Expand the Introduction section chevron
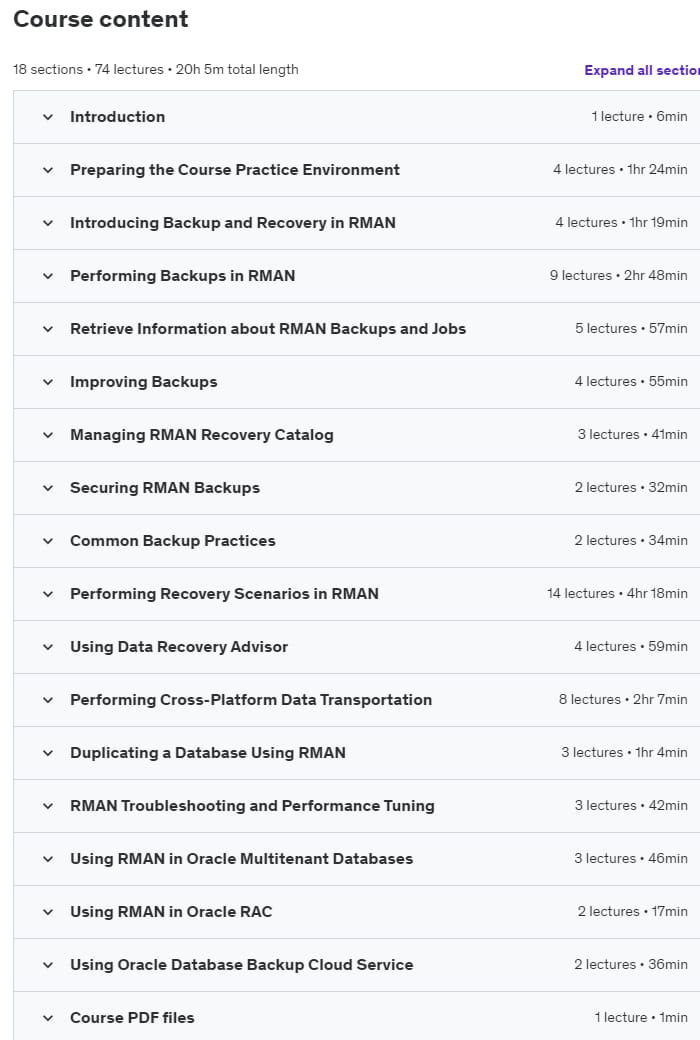Screen dimensions: 700x1040 tap(48, 117)
